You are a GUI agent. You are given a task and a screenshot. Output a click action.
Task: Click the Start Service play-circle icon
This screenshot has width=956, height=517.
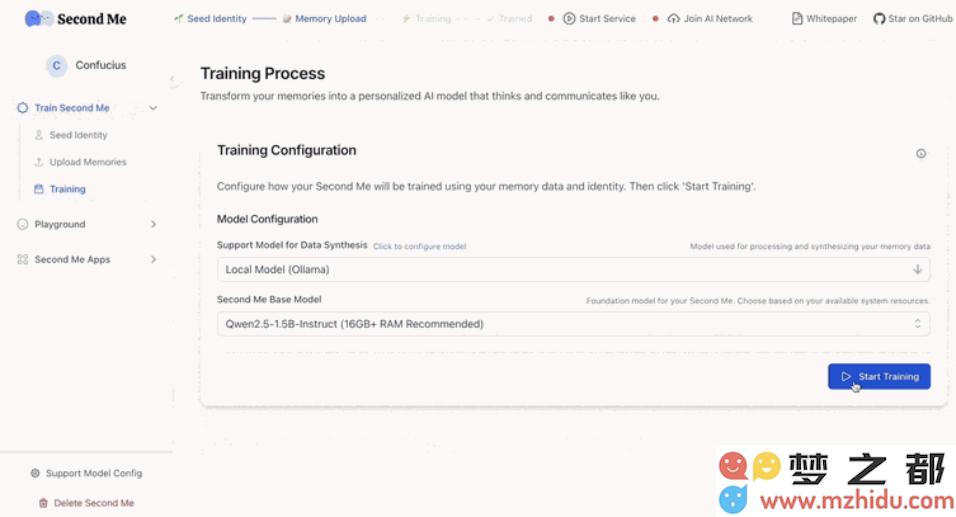pyautogui.click(x=569, y=19)
